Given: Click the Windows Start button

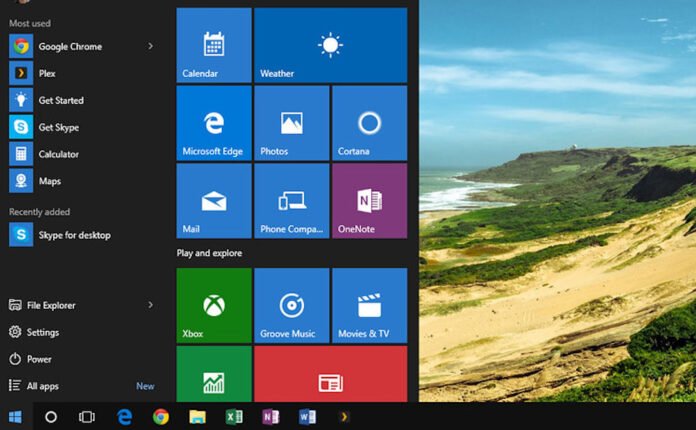Looking at the screenshot, I should click(16, 417).
